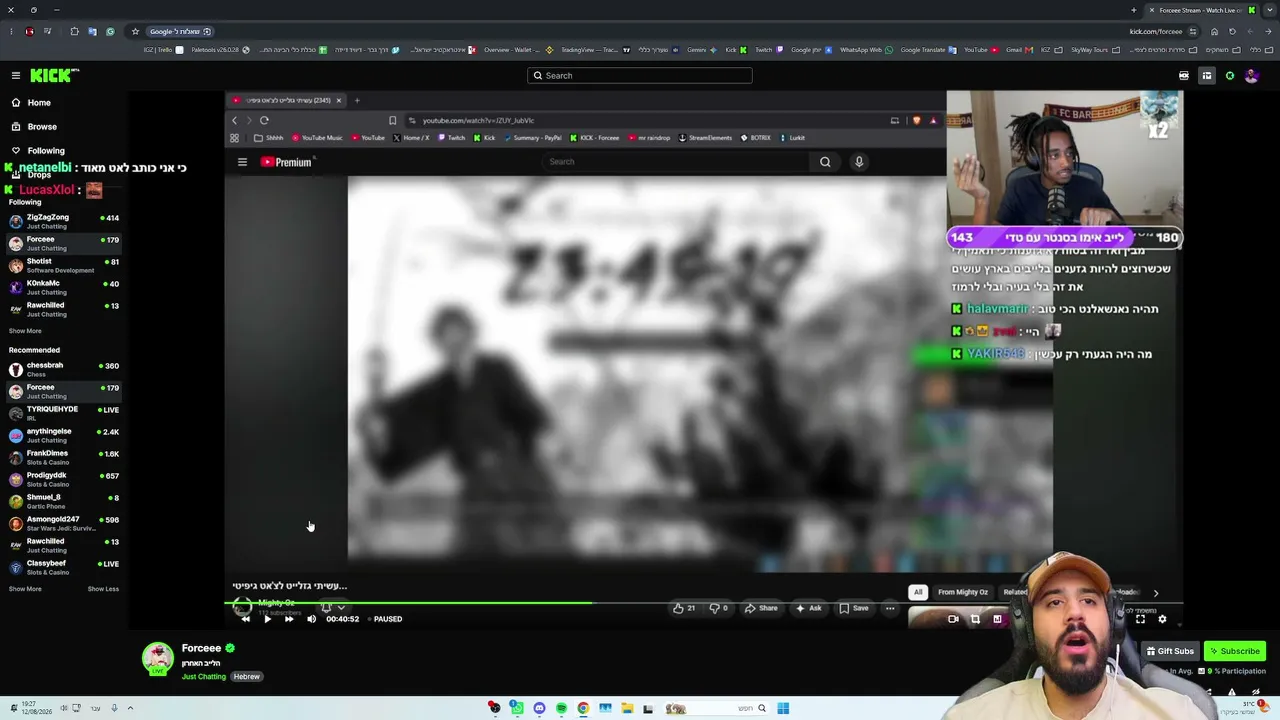Open the Windows Start menu
Screen dimensions: 1280x720
click(x=783, y=708)
